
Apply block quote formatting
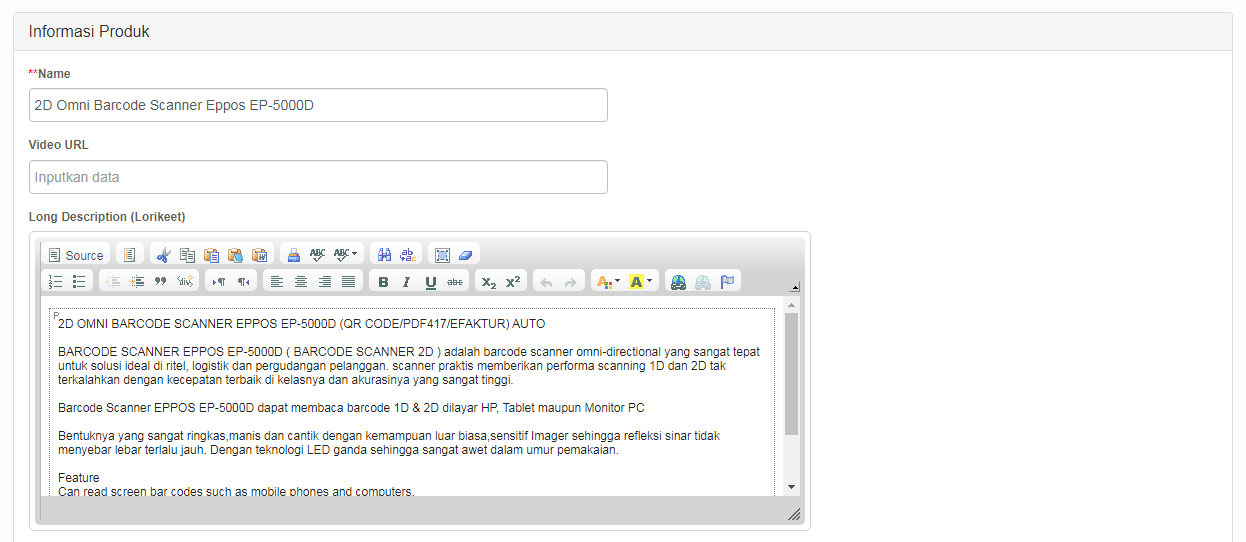click(x=161, y=282)
